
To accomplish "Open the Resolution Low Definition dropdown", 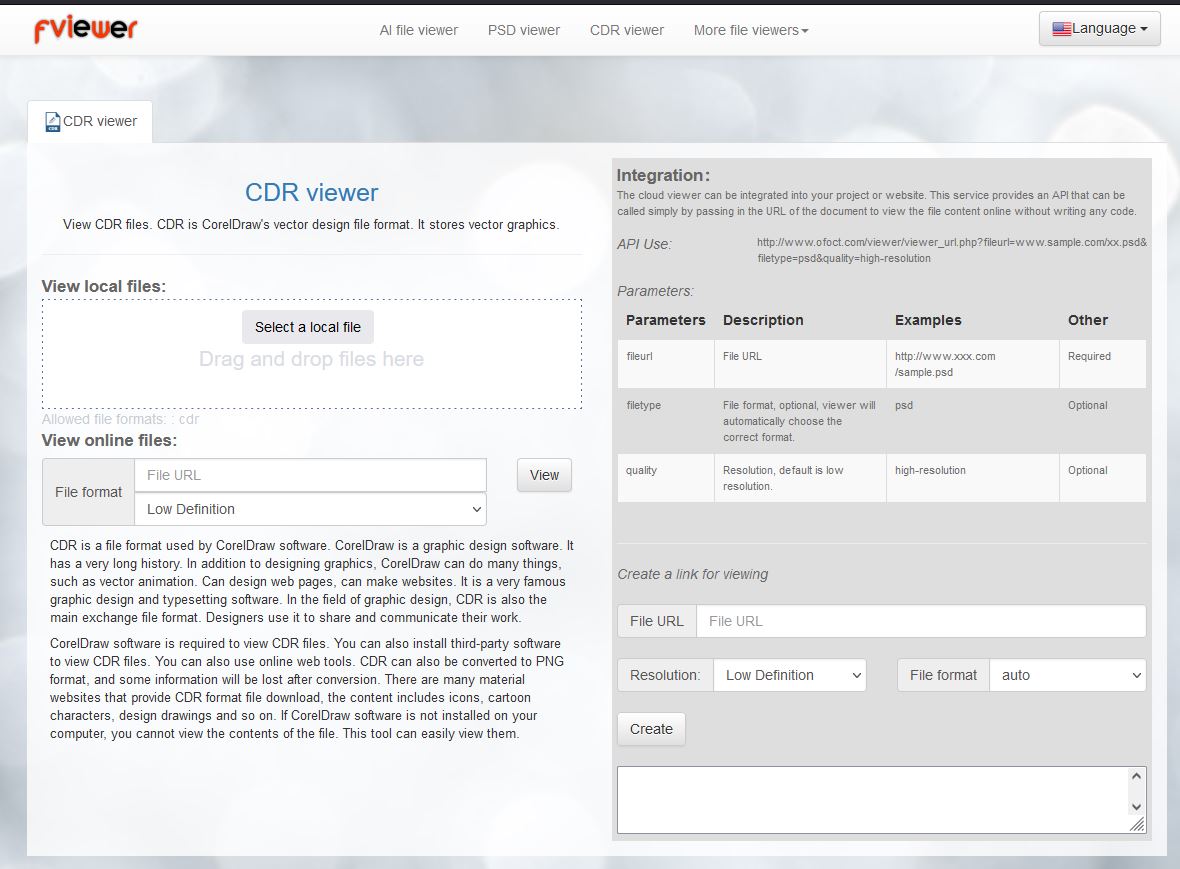I will pos(789,676).
